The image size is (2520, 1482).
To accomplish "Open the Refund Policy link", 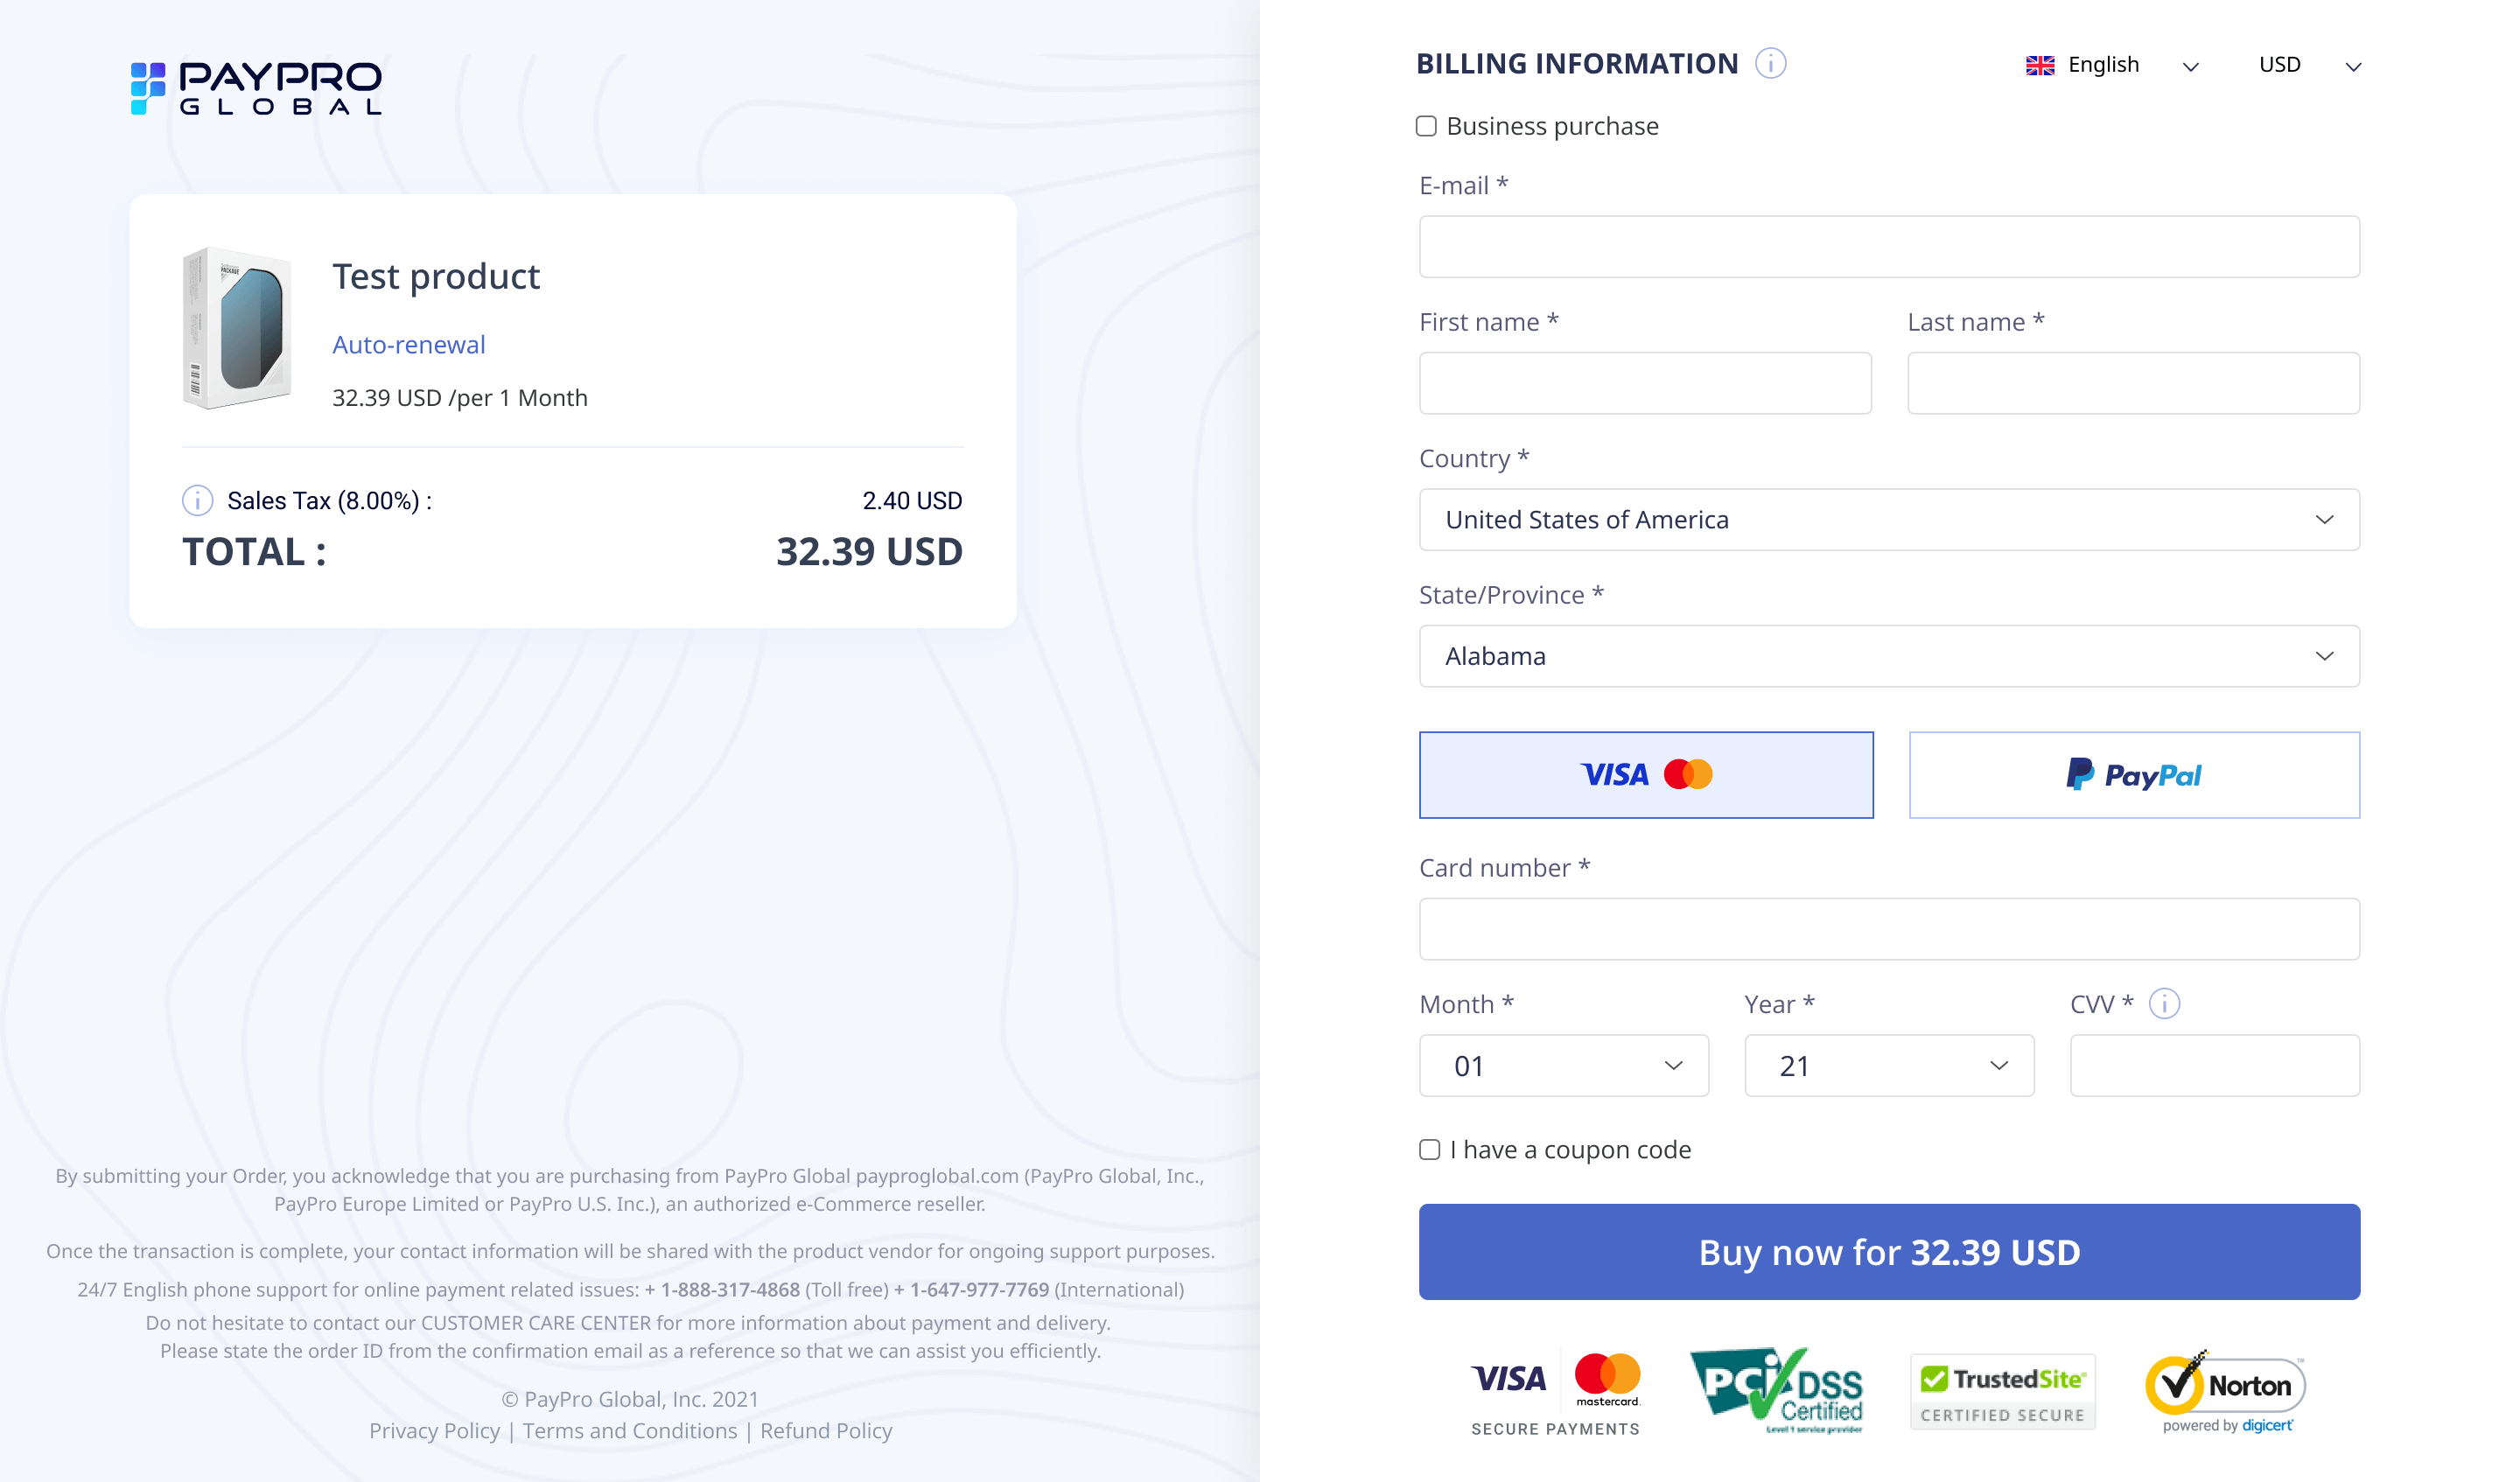I will (826, 1431).
